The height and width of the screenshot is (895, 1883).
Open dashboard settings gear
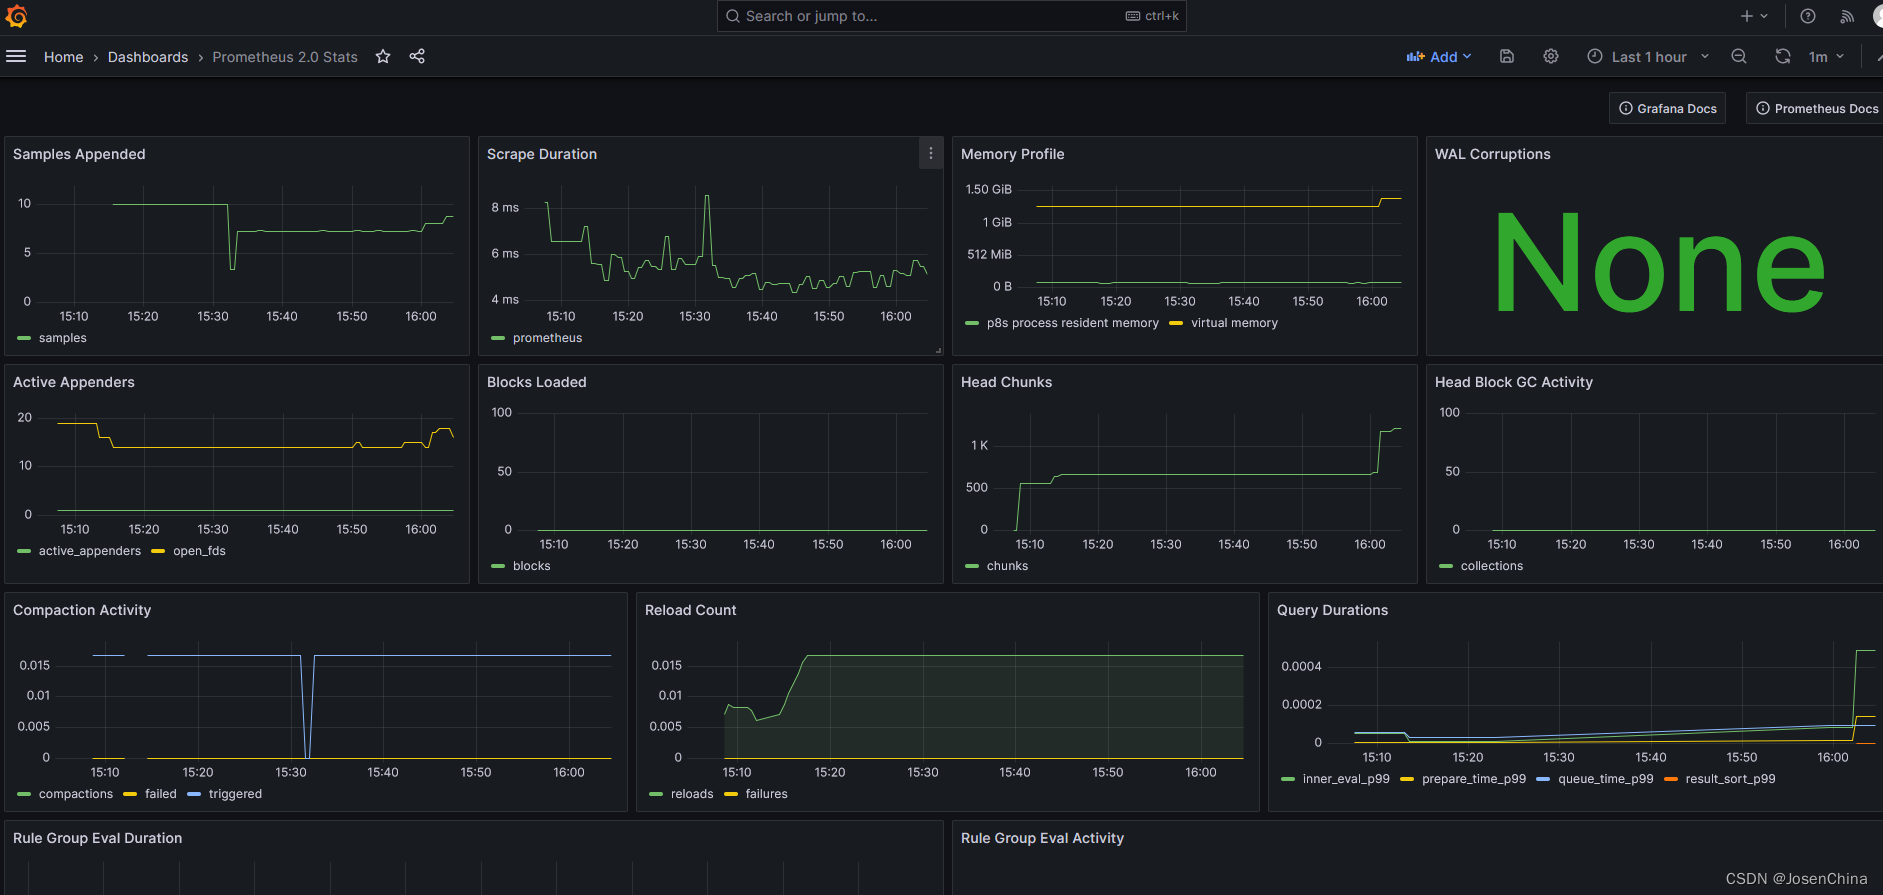(1551, 57)
